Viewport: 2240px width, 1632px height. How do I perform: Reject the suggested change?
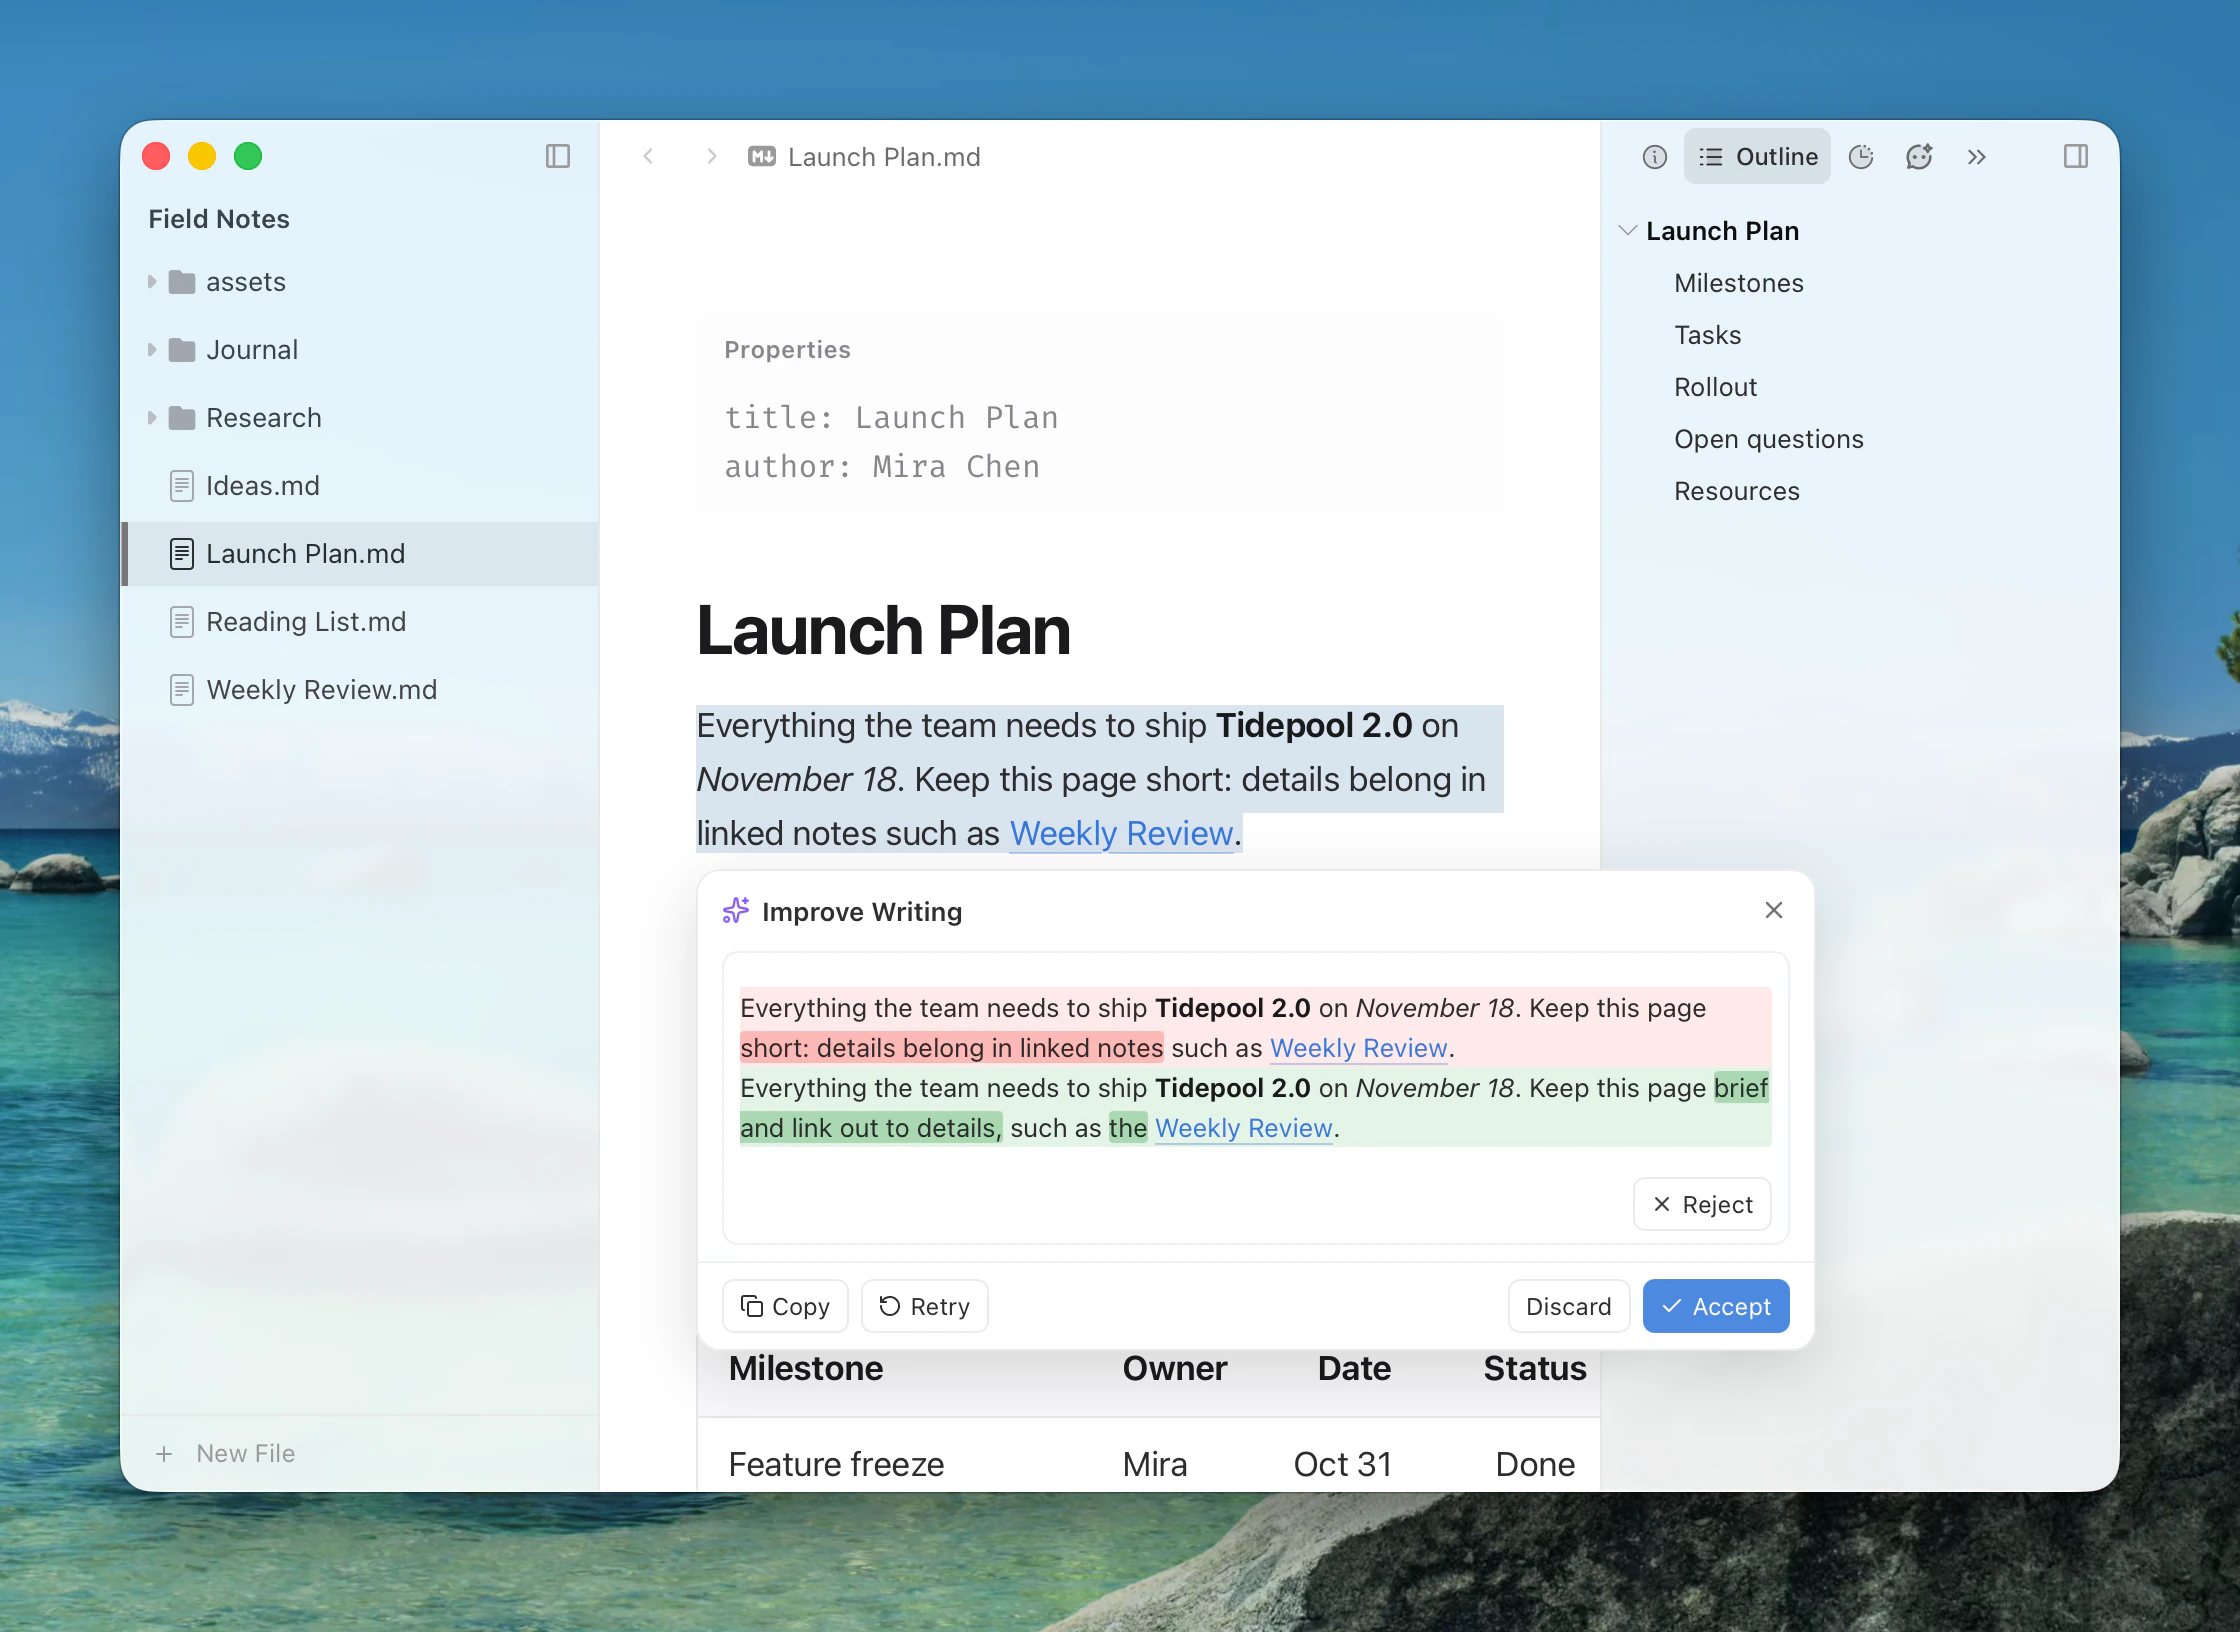(x=1702, y=1204)
